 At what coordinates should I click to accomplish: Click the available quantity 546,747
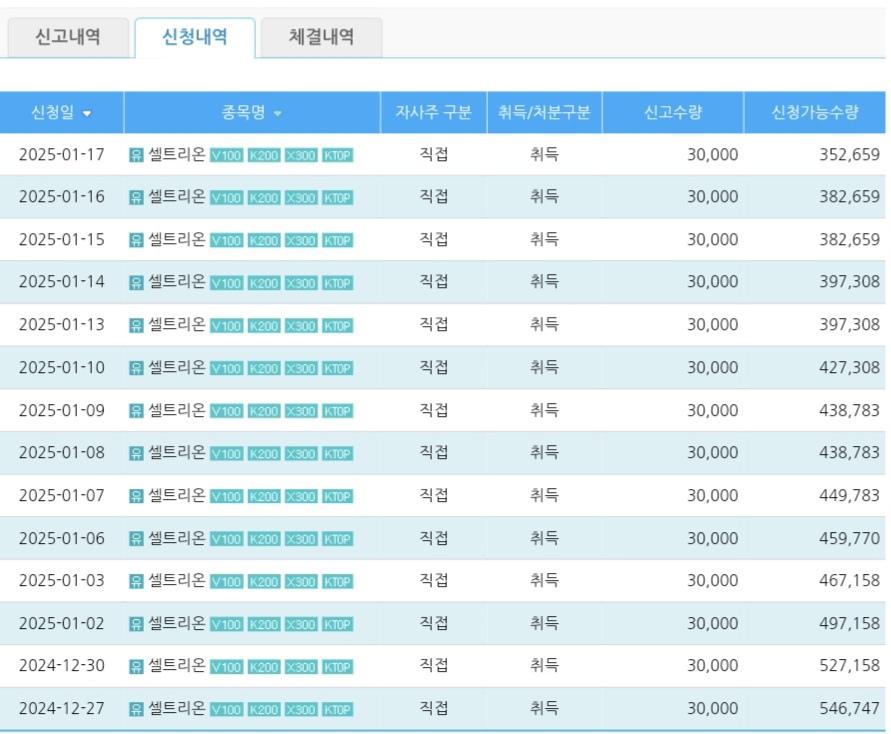(850, 708)
